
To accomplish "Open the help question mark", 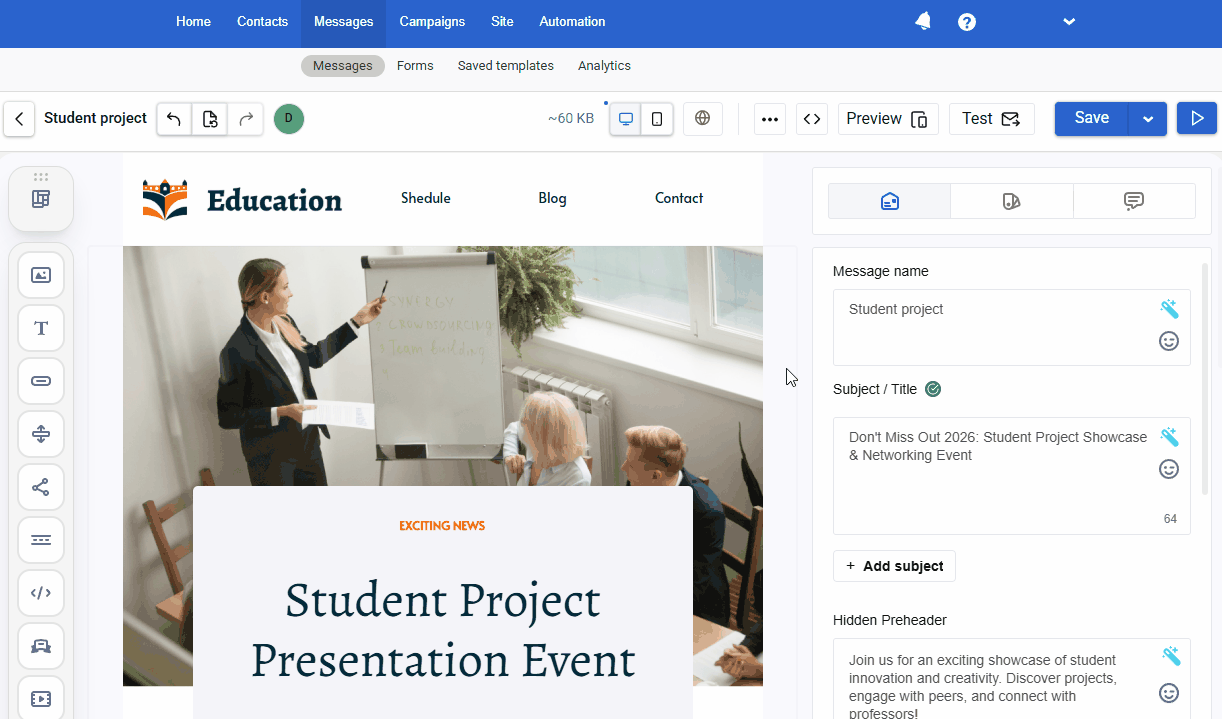I will pos(967,22).
